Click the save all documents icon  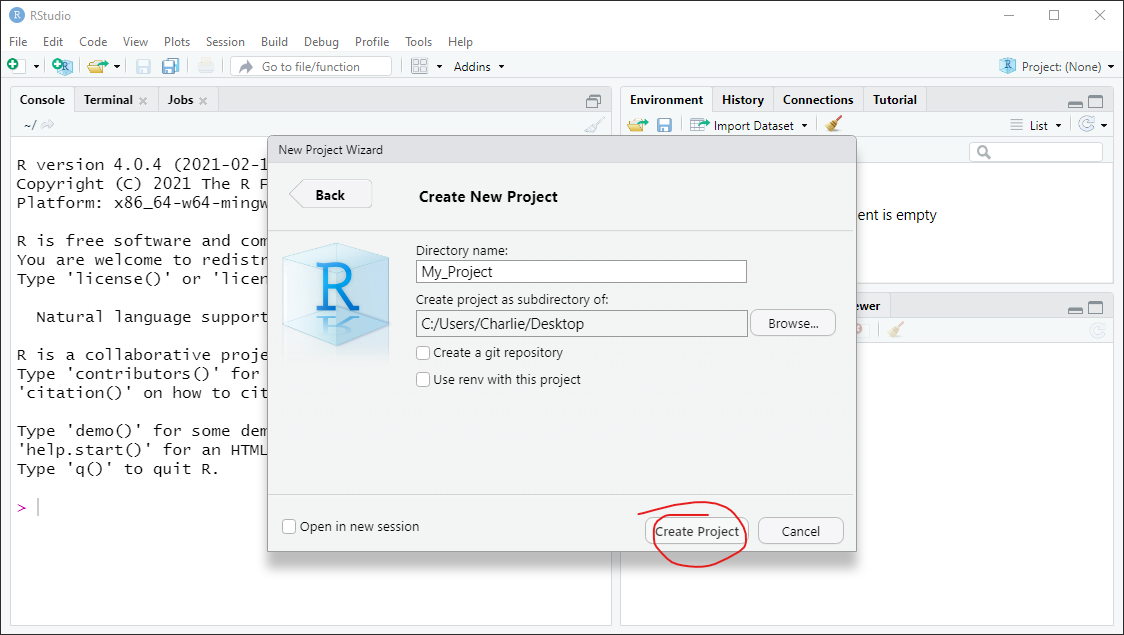(x=170, y=66)
